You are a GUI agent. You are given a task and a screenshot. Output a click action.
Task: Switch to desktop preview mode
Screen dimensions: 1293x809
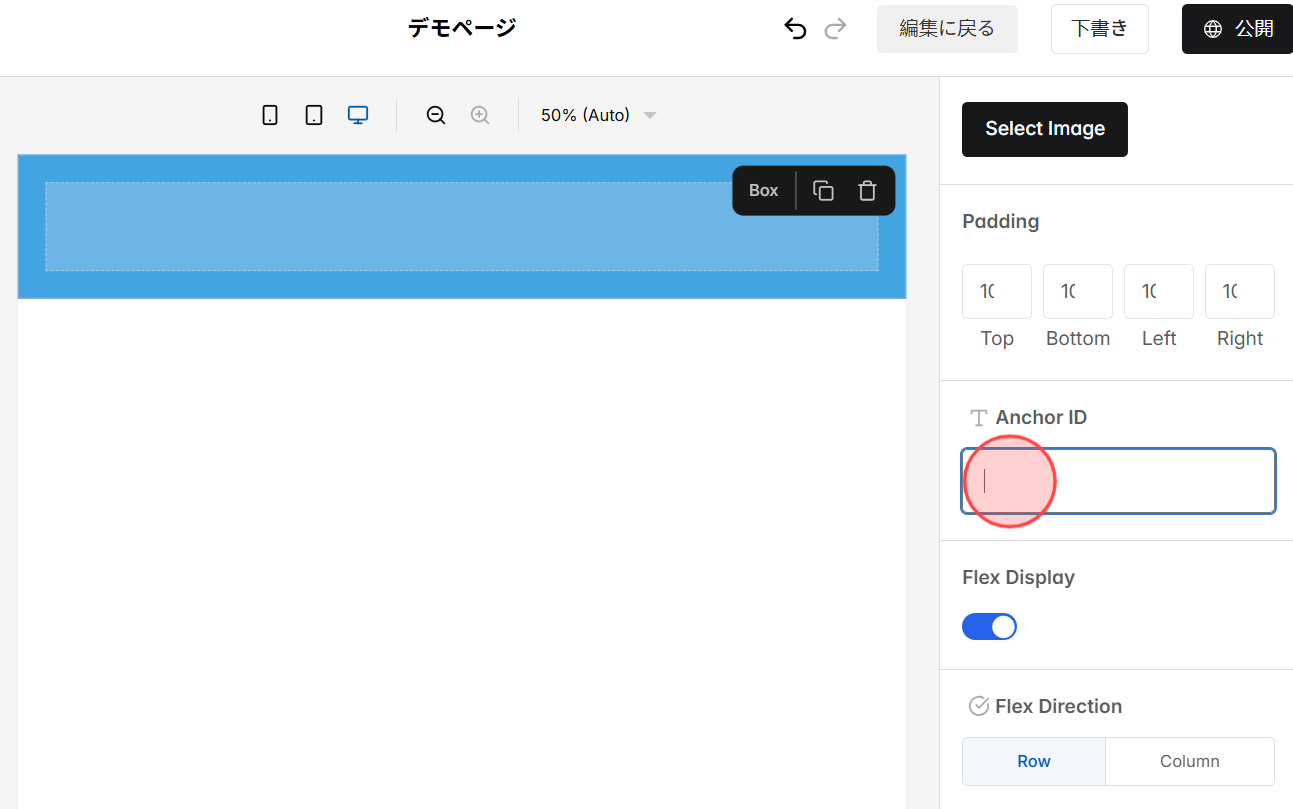pos(357,114)
